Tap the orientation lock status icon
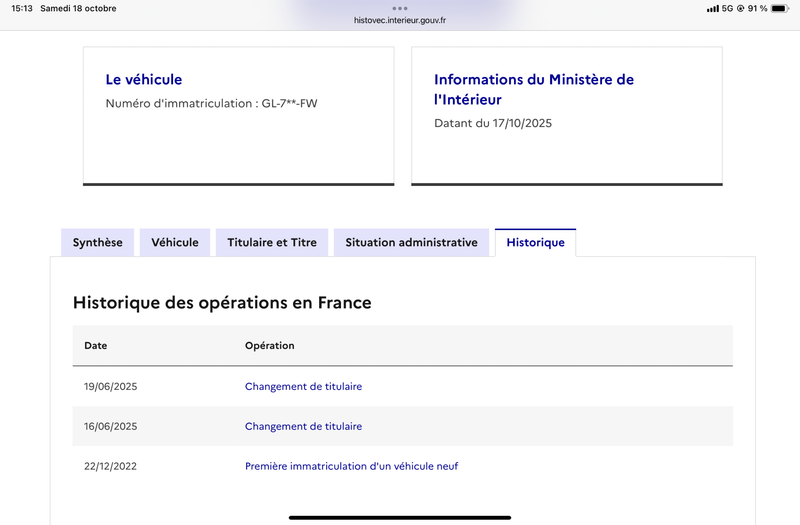This screenshot has width=800, height=525. tap(741, 8)
